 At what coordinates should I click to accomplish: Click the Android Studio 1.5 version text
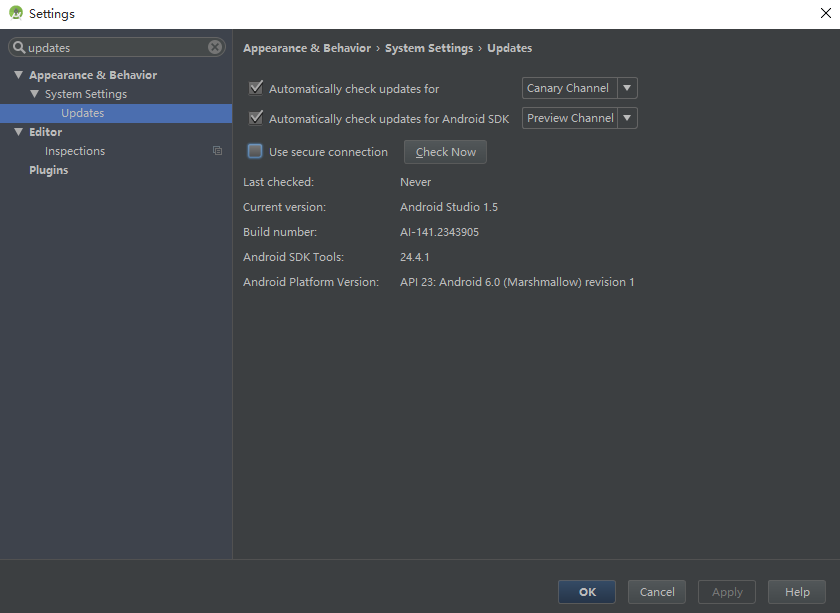tap(449, 207)
